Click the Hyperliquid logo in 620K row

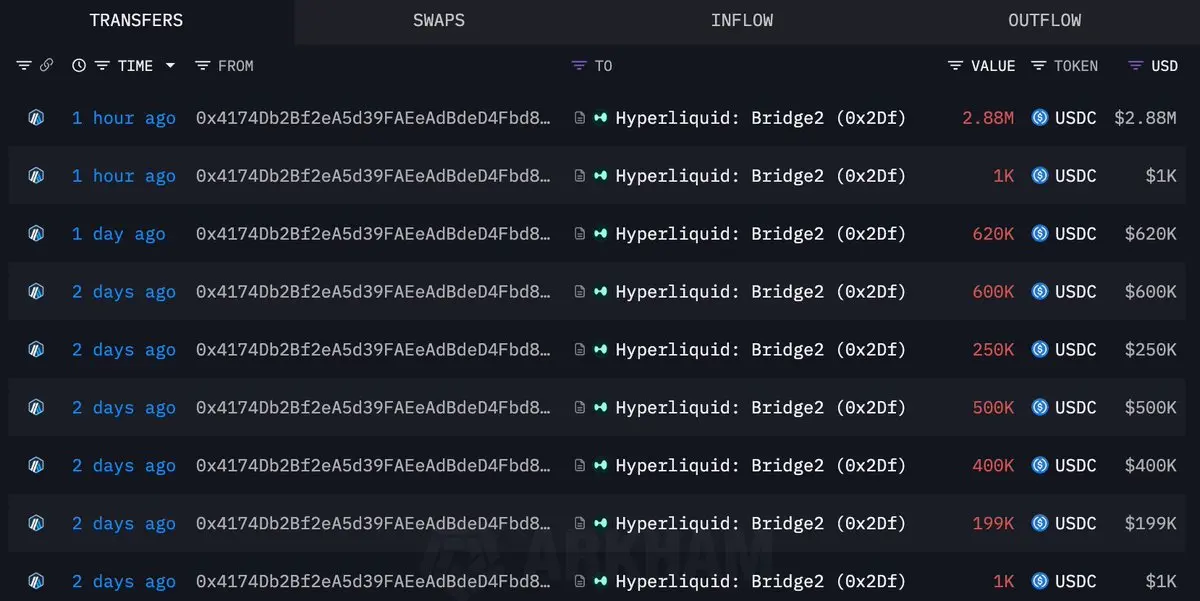601,234
